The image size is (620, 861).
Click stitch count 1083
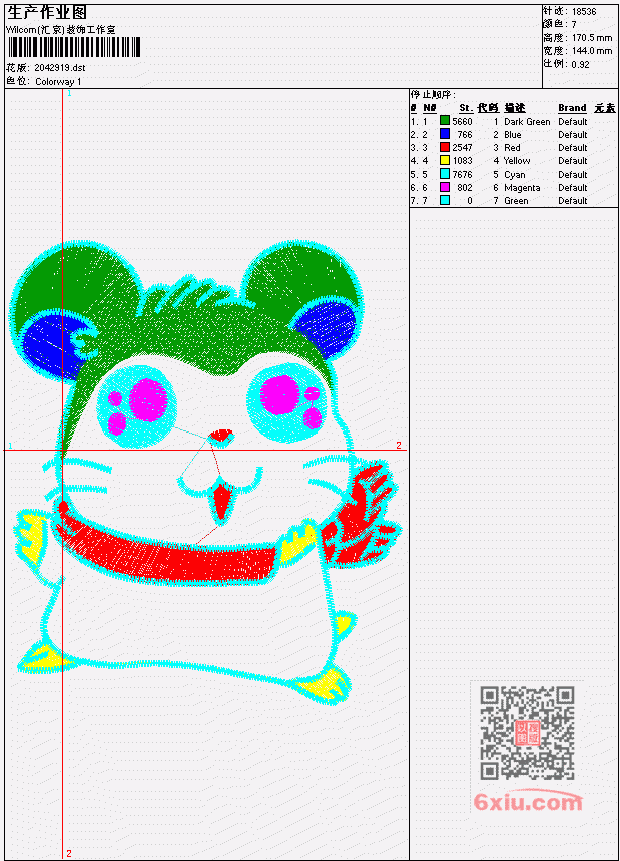point(462,161)
